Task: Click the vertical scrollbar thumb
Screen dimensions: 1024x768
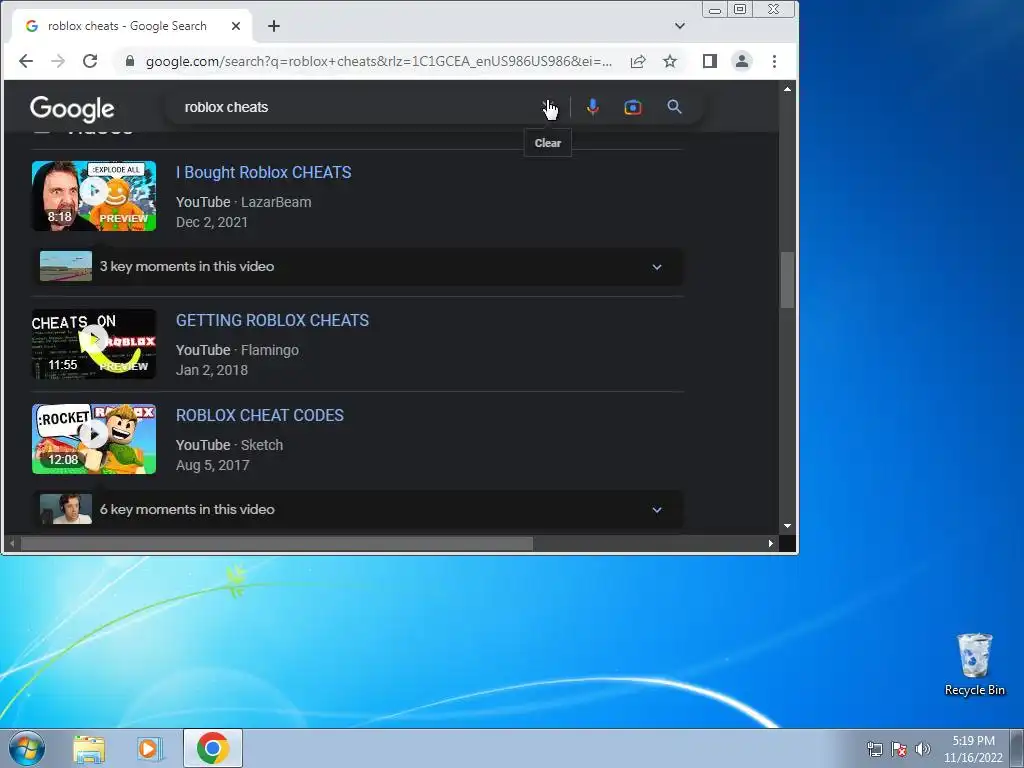Action: click(788, 280)
